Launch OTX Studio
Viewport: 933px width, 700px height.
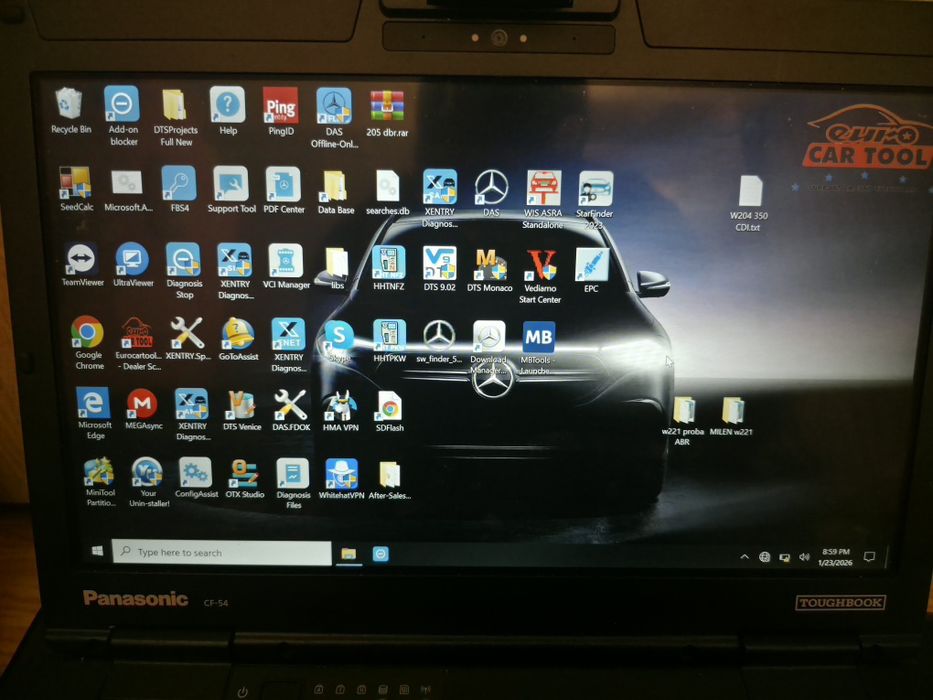245,474
